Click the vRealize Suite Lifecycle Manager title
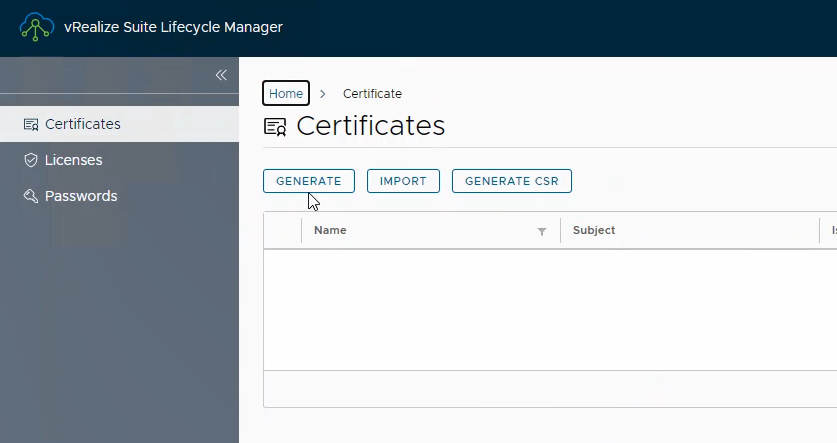 [x=173, y=27]
